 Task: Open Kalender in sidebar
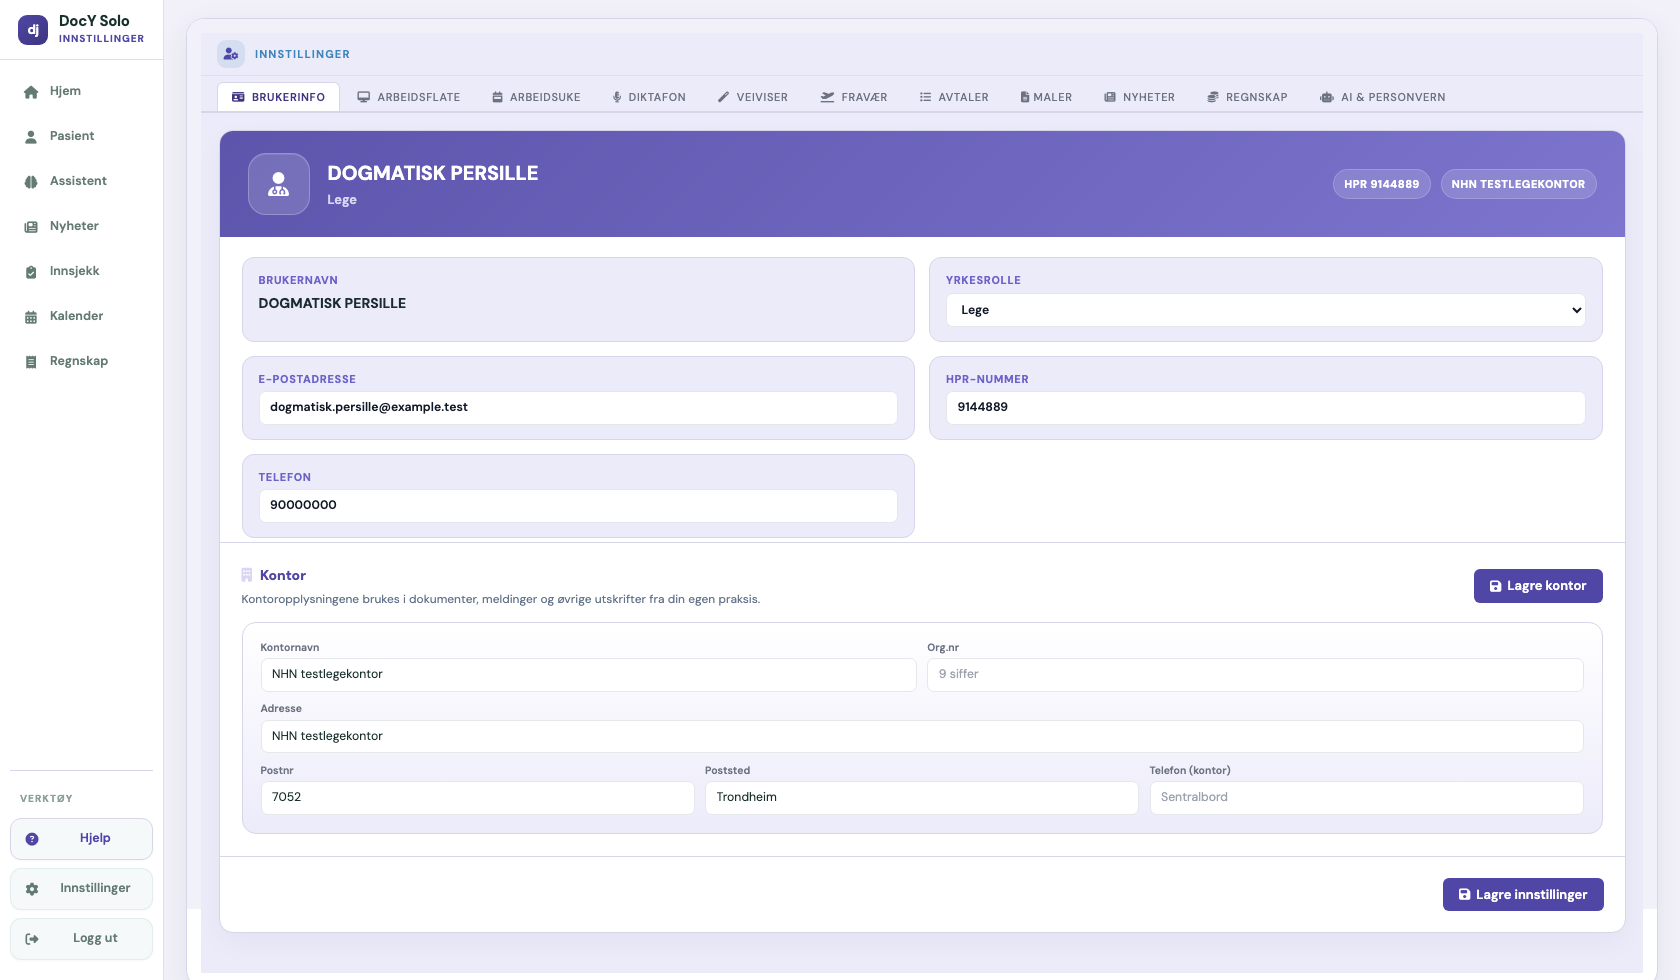tap(81, 316)
